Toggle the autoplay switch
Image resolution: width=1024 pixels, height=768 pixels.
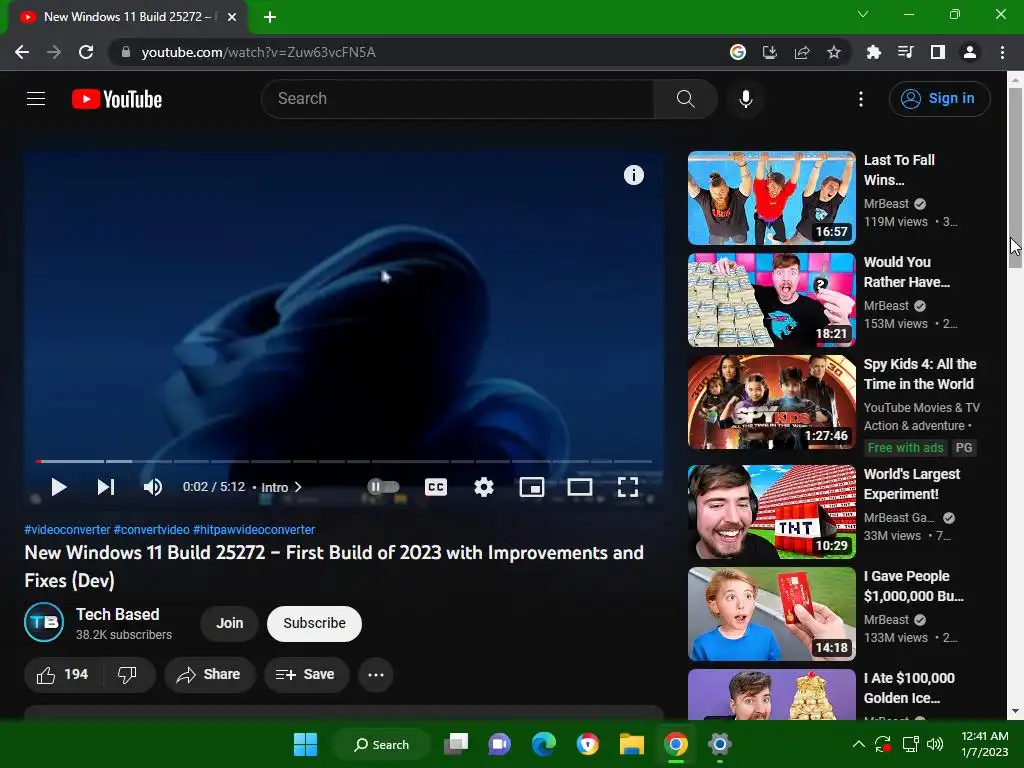pos(383,487)
